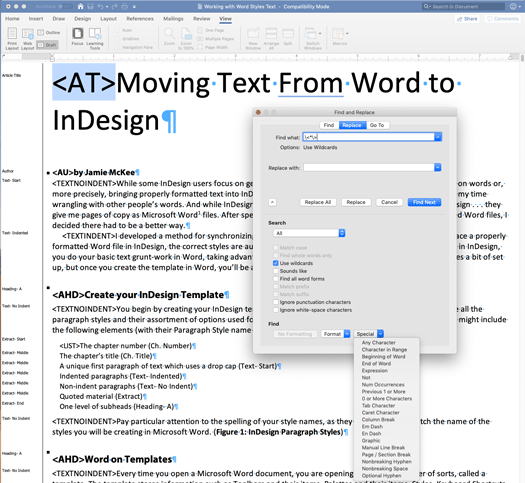Click the Home icon in title bar
The image size is (525, 483).
(80, 6)
